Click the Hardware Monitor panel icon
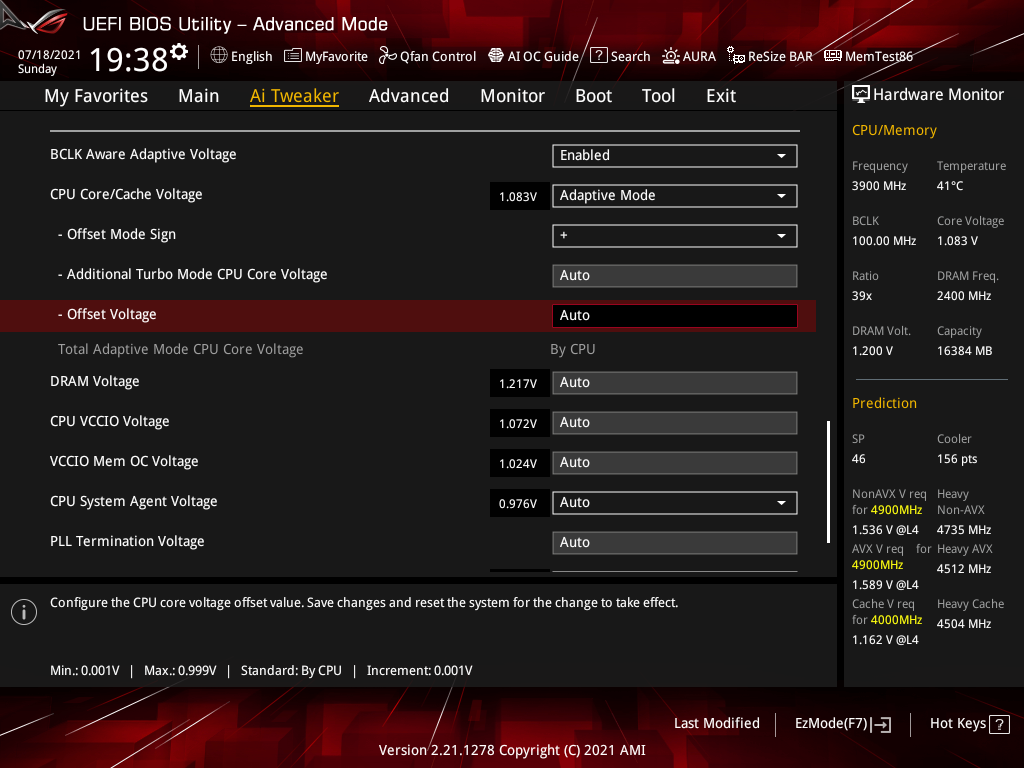 862,93
